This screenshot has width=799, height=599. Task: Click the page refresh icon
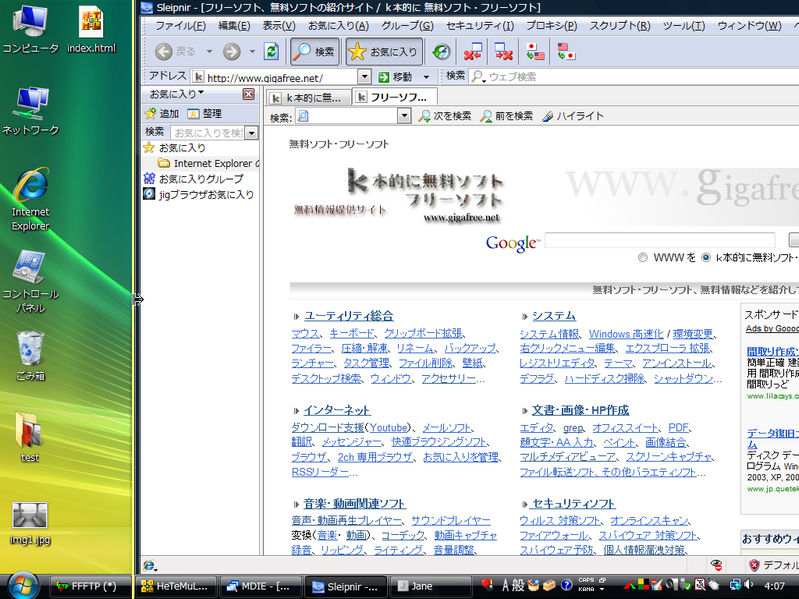(271, 51)
